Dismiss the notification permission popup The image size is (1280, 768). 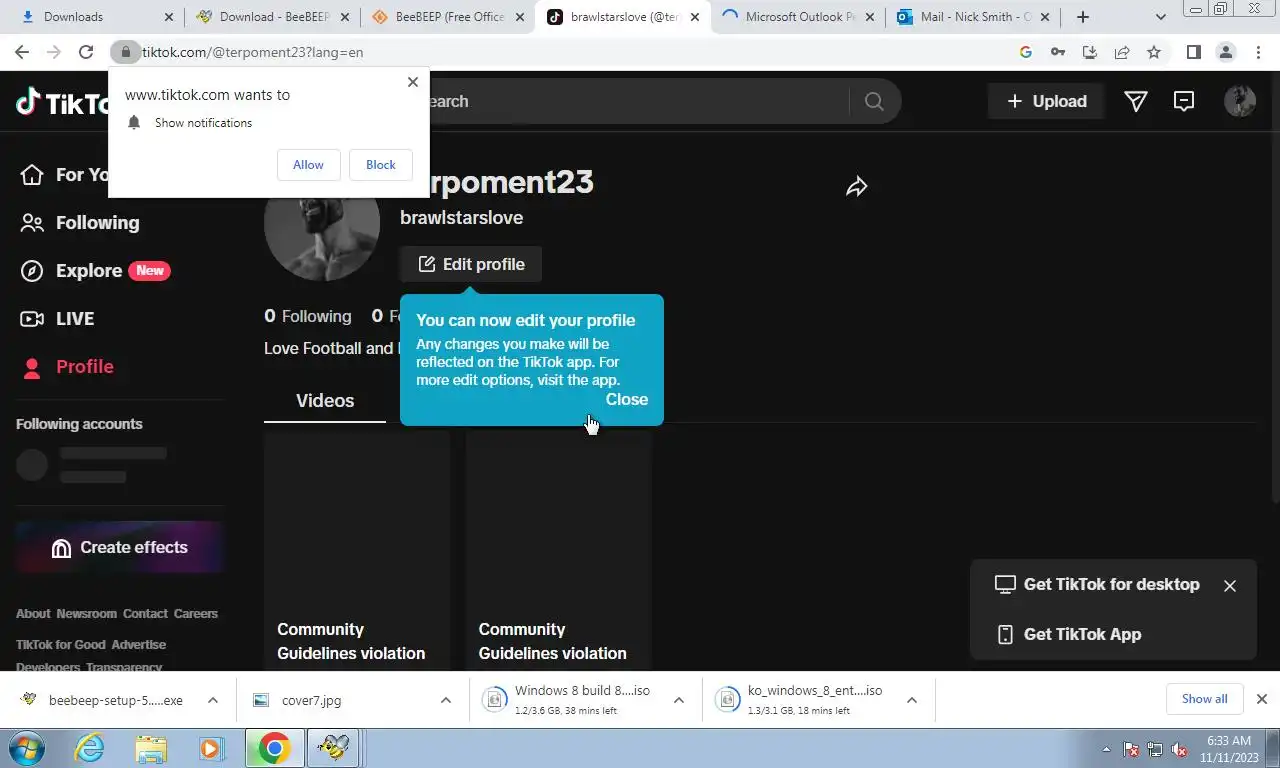pyautogui.click(x=413, y=82)
